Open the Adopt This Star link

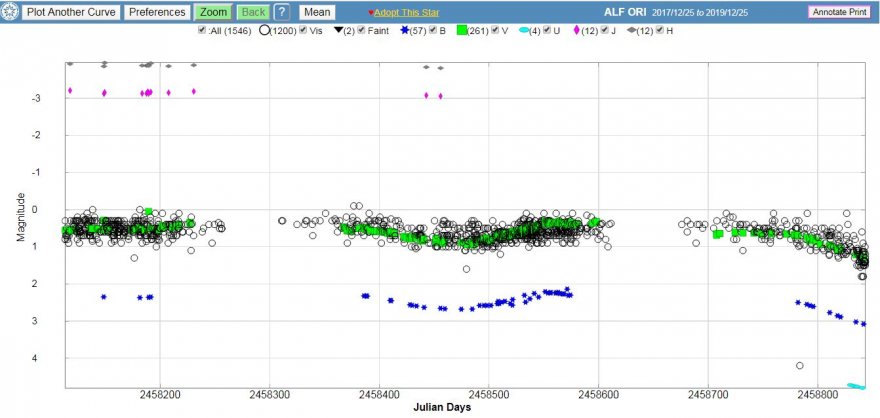408,13
